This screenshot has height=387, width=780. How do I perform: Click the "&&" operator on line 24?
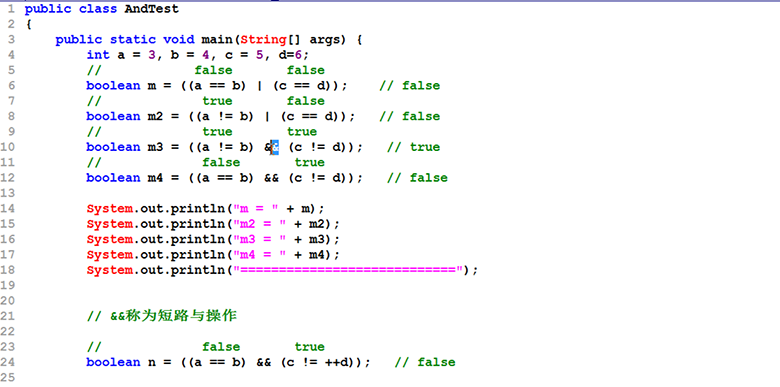pos(264,363)
